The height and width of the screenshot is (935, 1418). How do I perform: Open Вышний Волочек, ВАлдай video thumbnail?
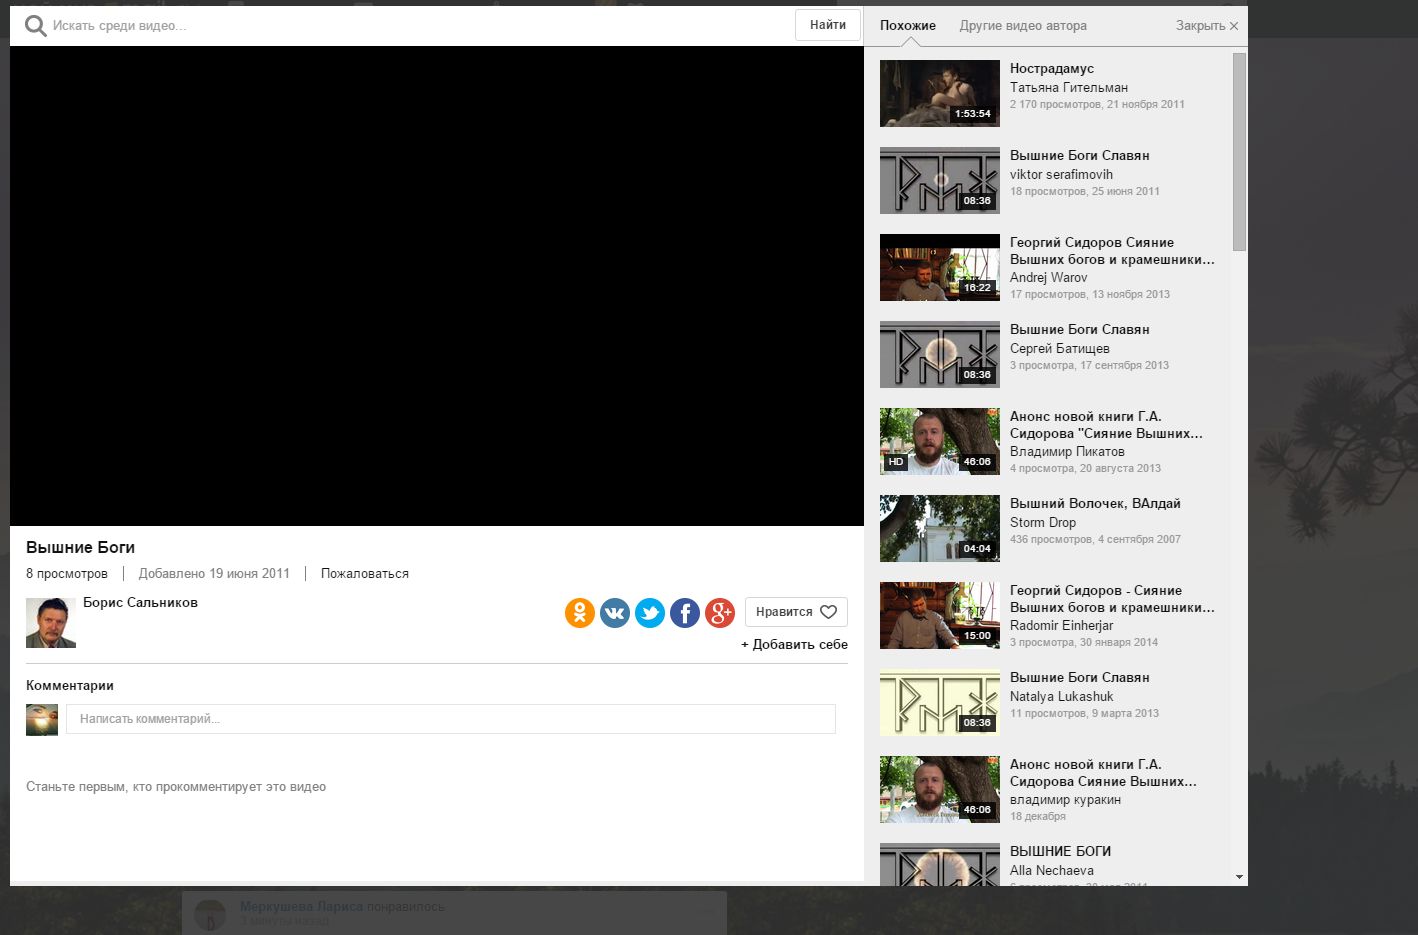click(x=939, y=529)
